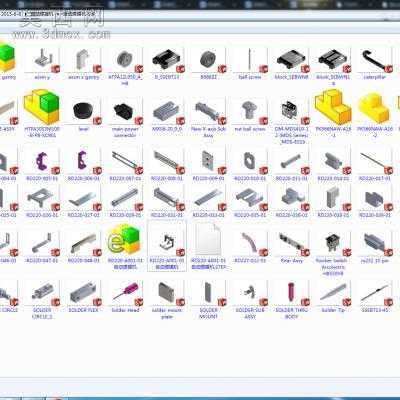The width and height of the screenshot is (400, 400).
Task: Select the 'RD220-011-01' pin part icon
Action: (292, 162)
